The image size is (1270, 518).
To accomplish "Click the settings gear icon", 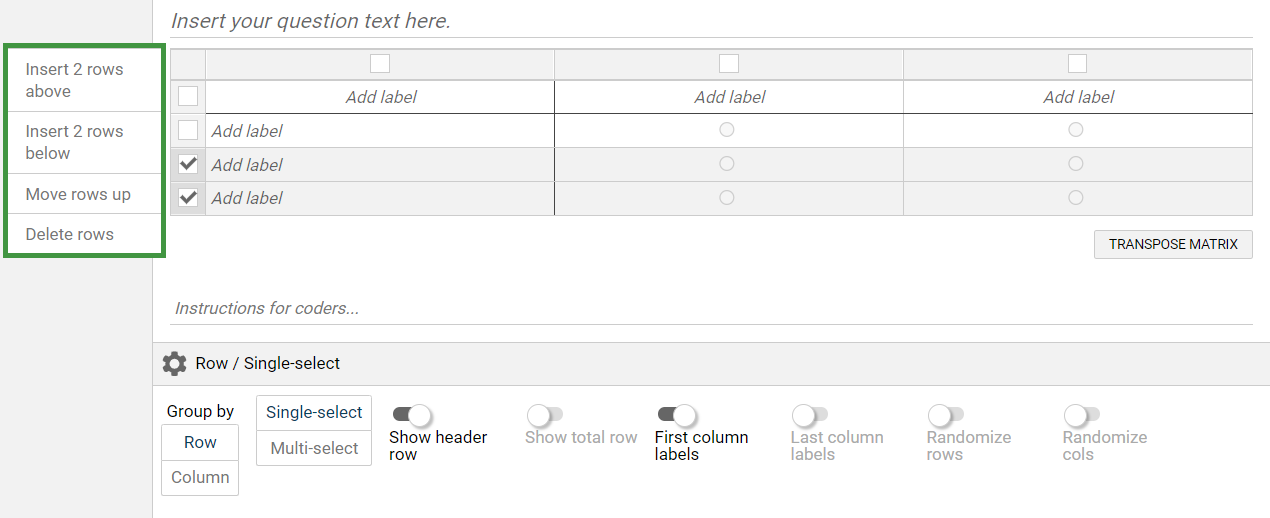I will pyautogui.click(x=174, y=364).
